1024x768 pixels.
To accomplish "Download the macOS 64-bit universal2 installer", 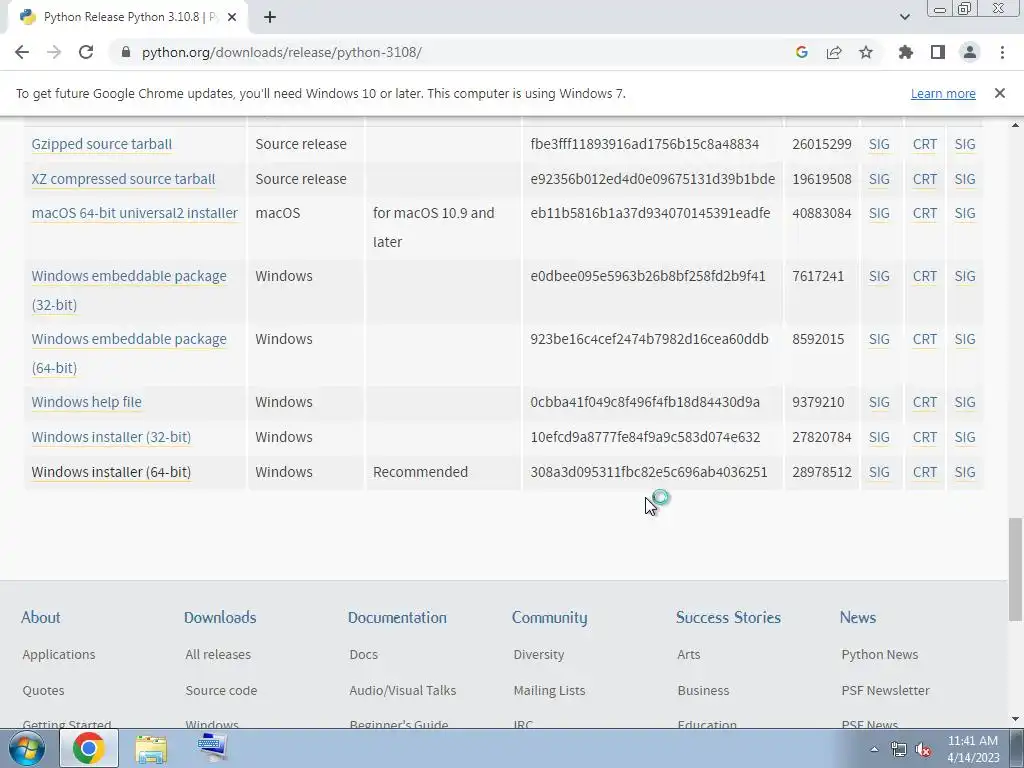I will click(x=135, y=213).
